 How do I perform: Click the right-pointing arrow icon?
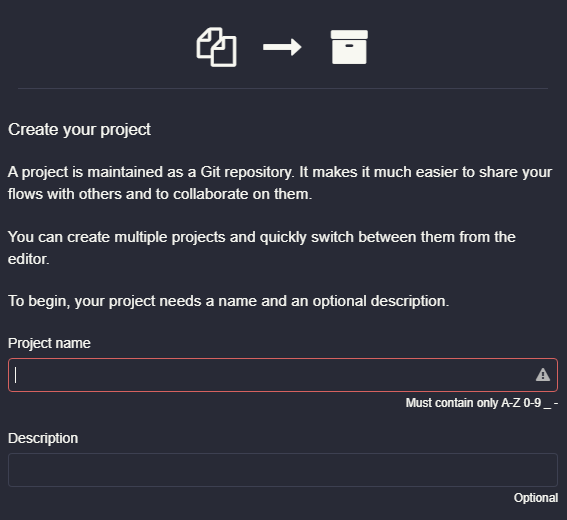tap(282, 47)
